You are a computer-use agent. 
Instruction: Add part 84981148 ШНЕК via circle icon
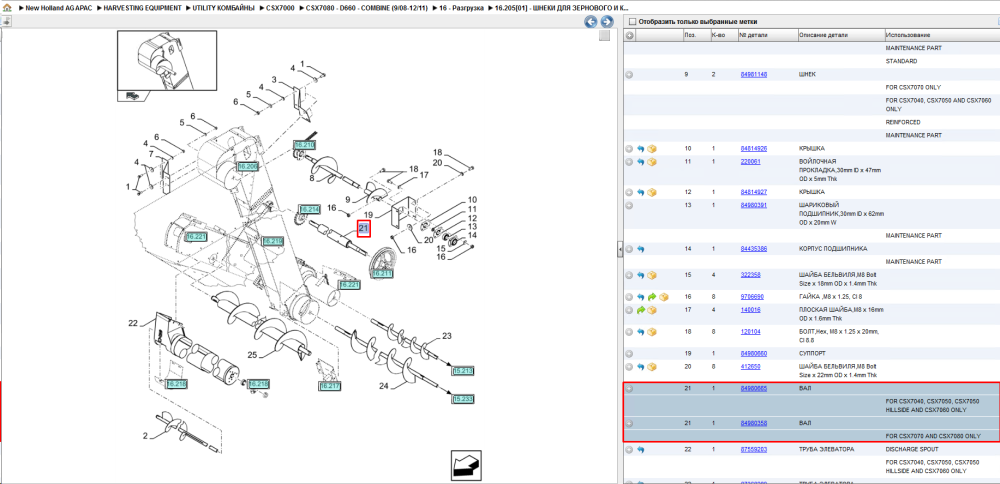(x=629, y=75)
